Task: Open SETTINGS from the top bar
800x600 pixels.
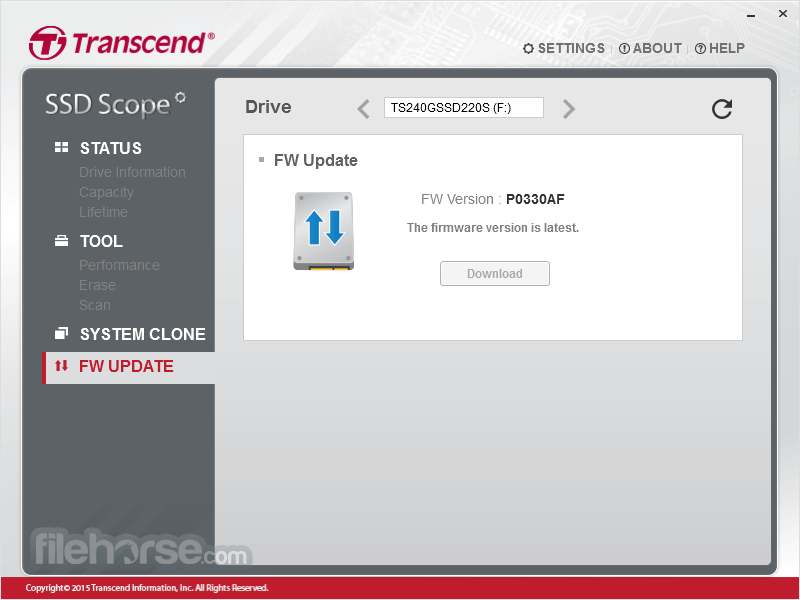Action: point(564,48)
